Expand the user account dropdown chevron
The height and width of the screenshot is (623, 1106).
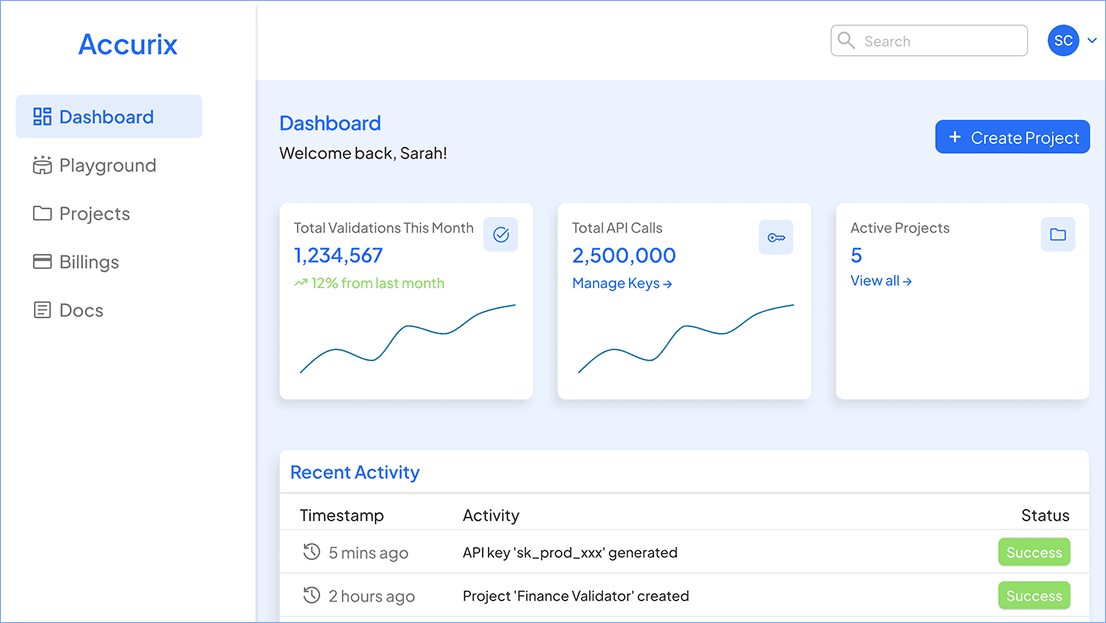tap(1092, 41)
